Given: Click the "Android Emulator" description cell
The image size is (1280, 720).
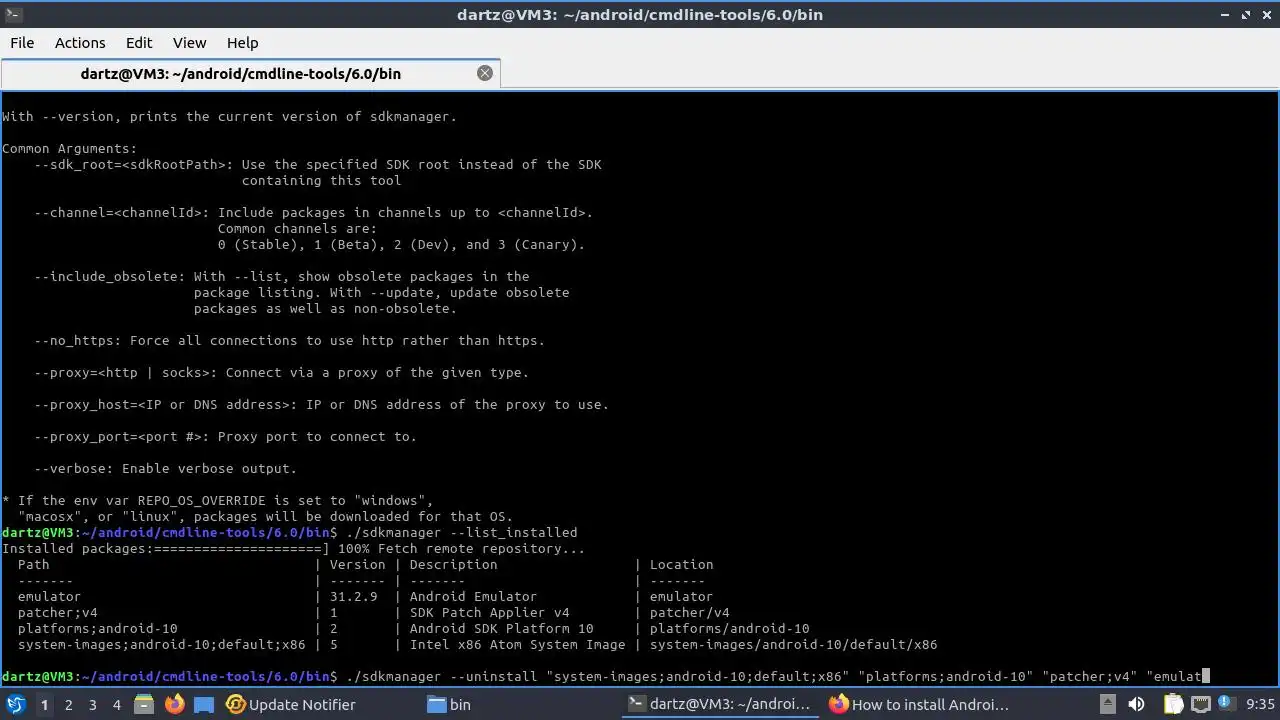Looking at the screenshot, I should click(x=473, y=596).
